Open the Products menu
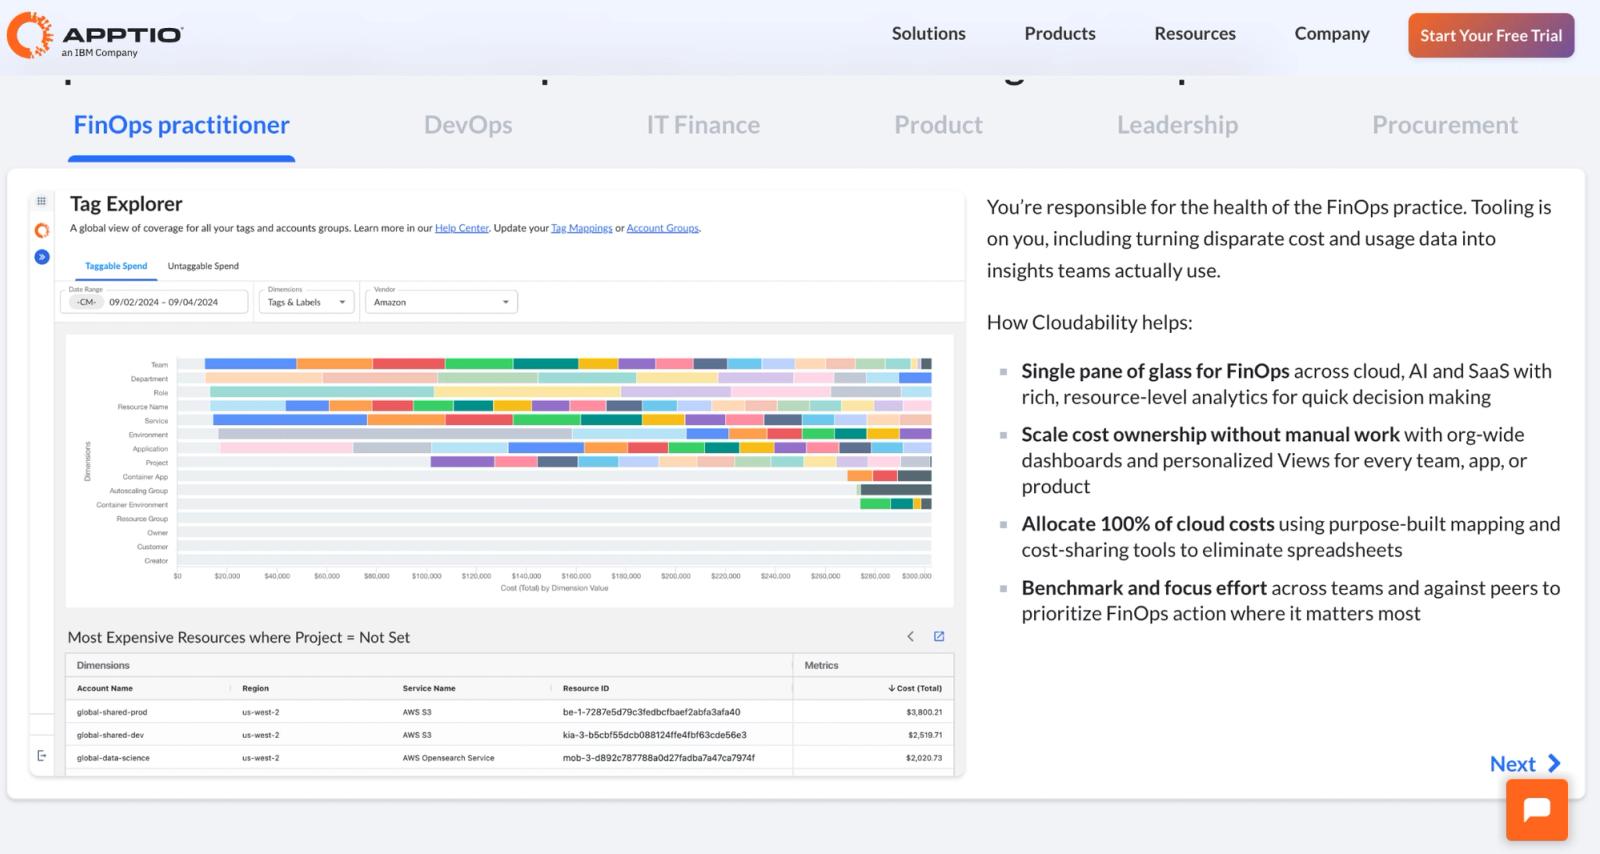1600x854 pixels. (x=1060, y=33)
